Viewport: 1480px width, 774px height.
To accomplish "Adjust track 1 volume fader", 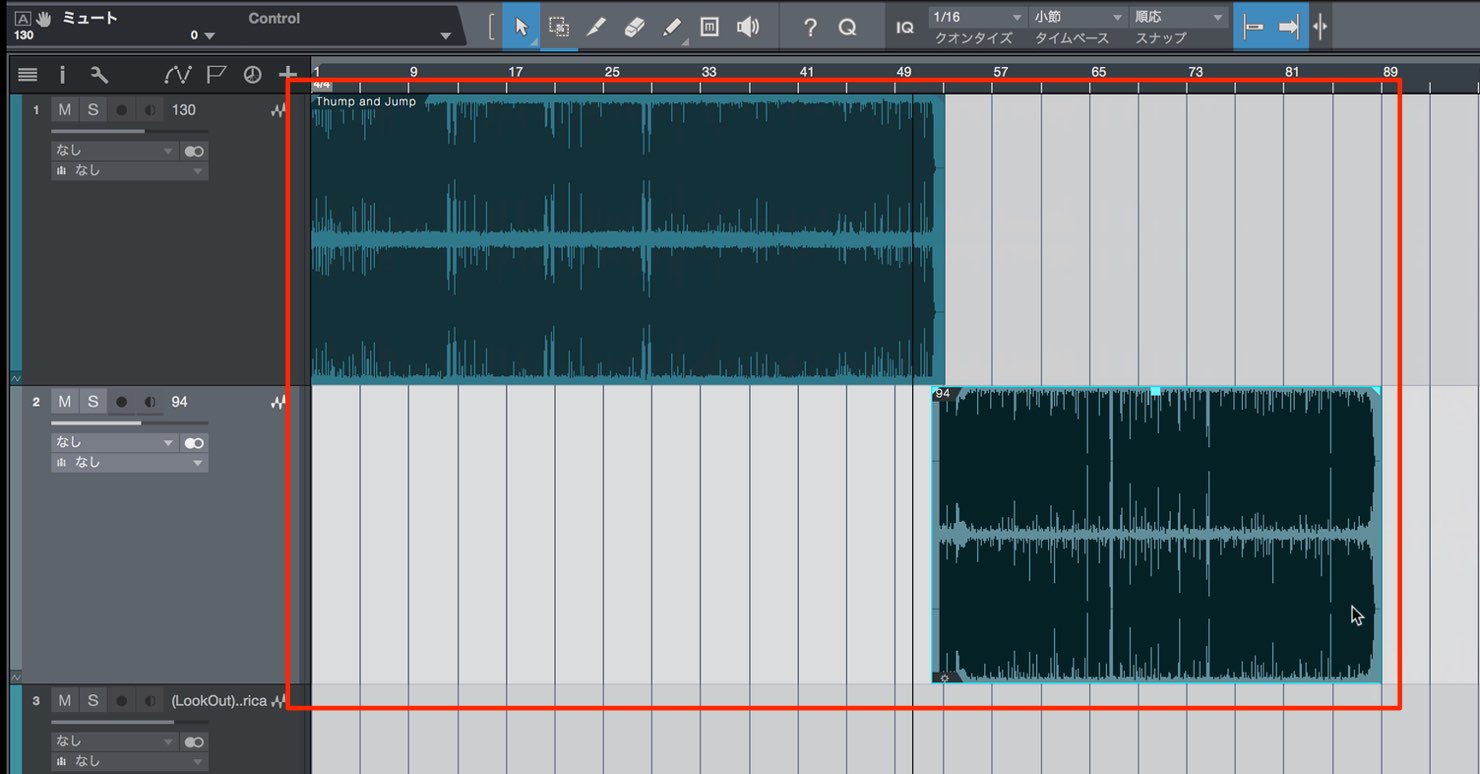I will click(130, 131).
